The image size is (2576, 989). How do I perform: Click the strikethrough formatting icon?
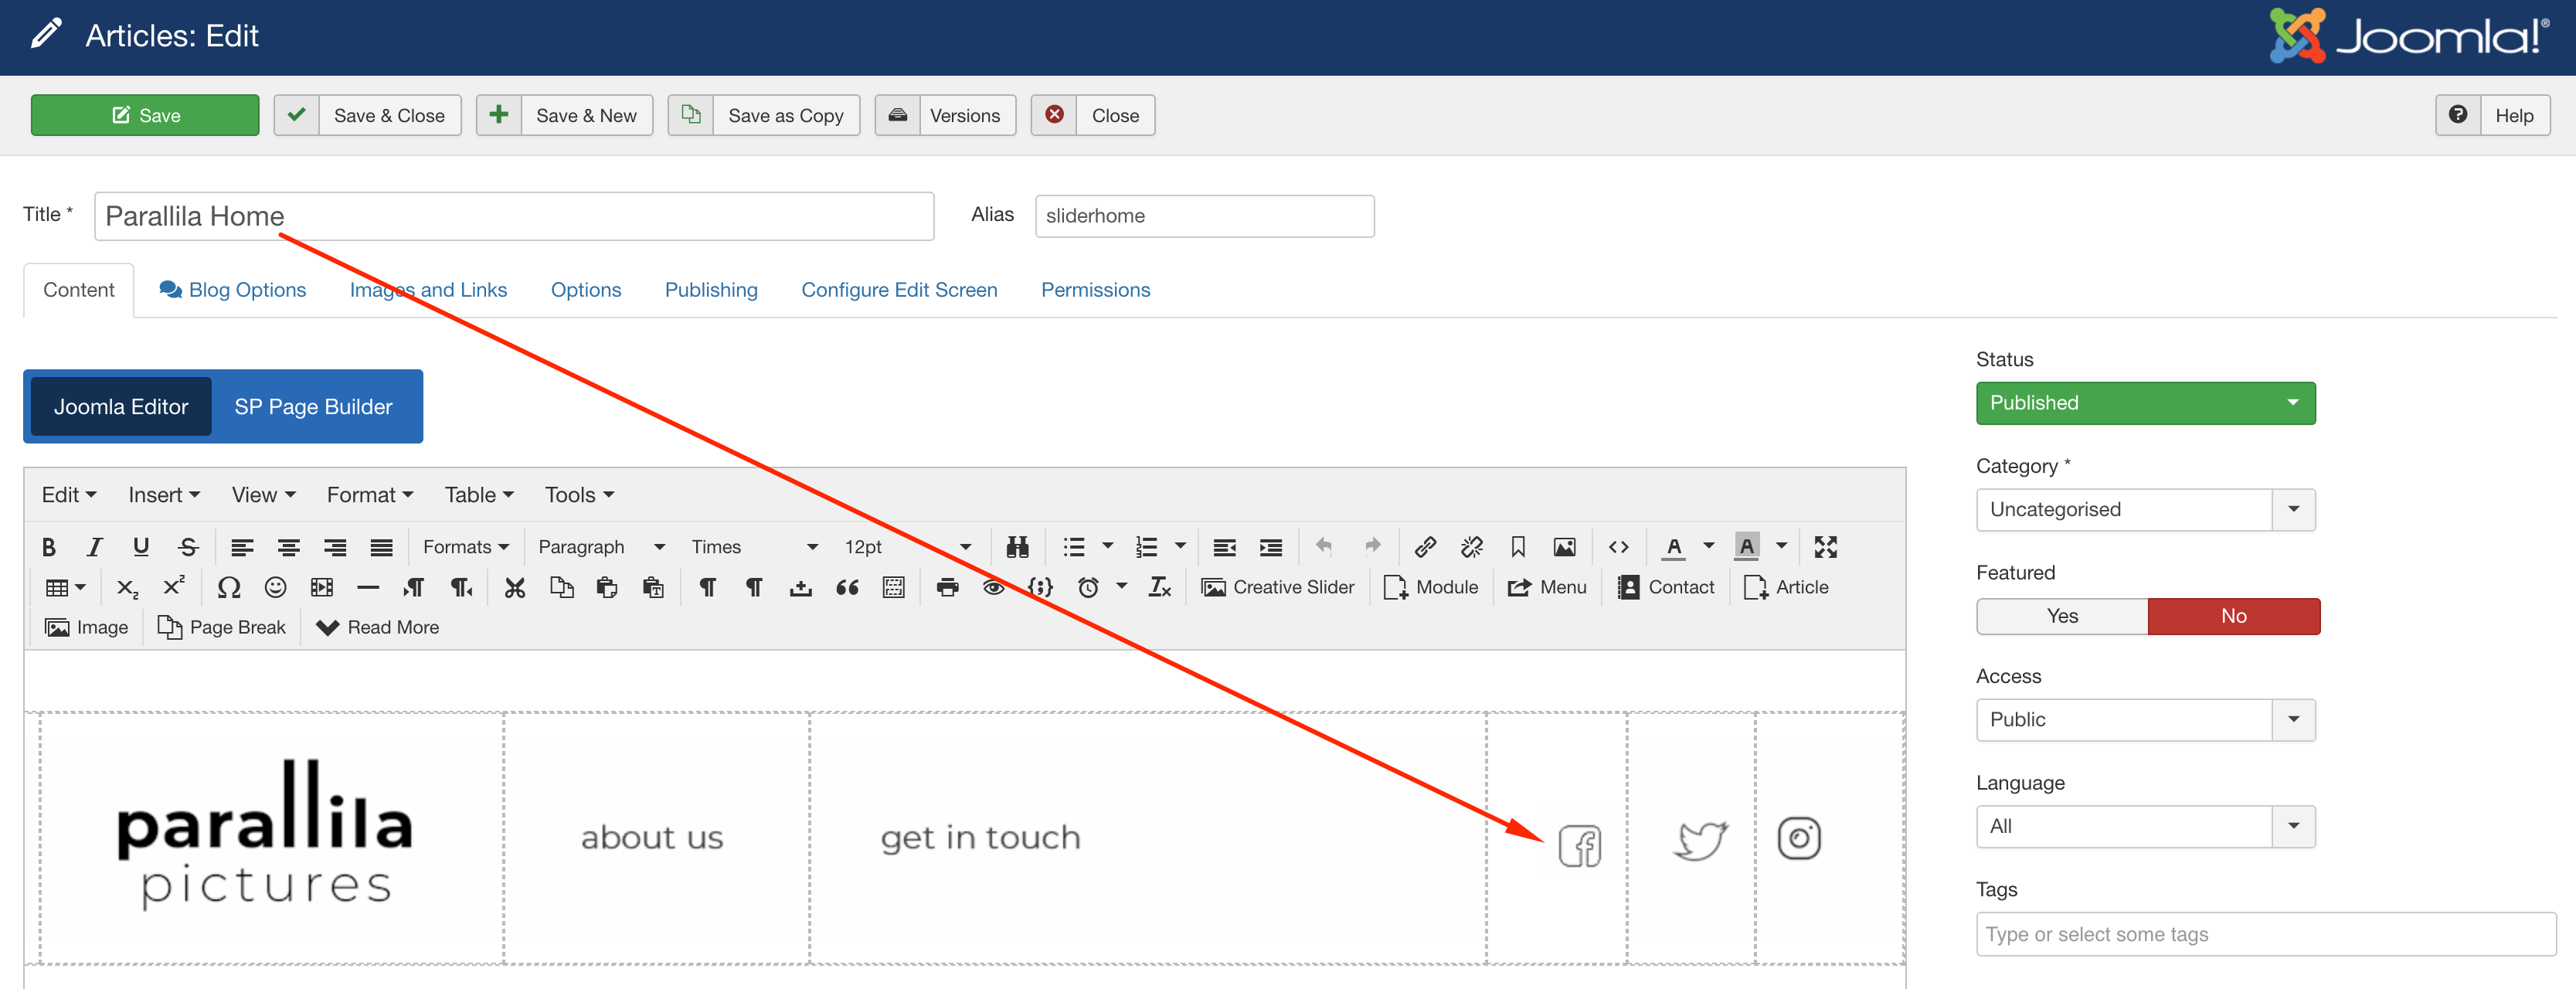(188, 547)
